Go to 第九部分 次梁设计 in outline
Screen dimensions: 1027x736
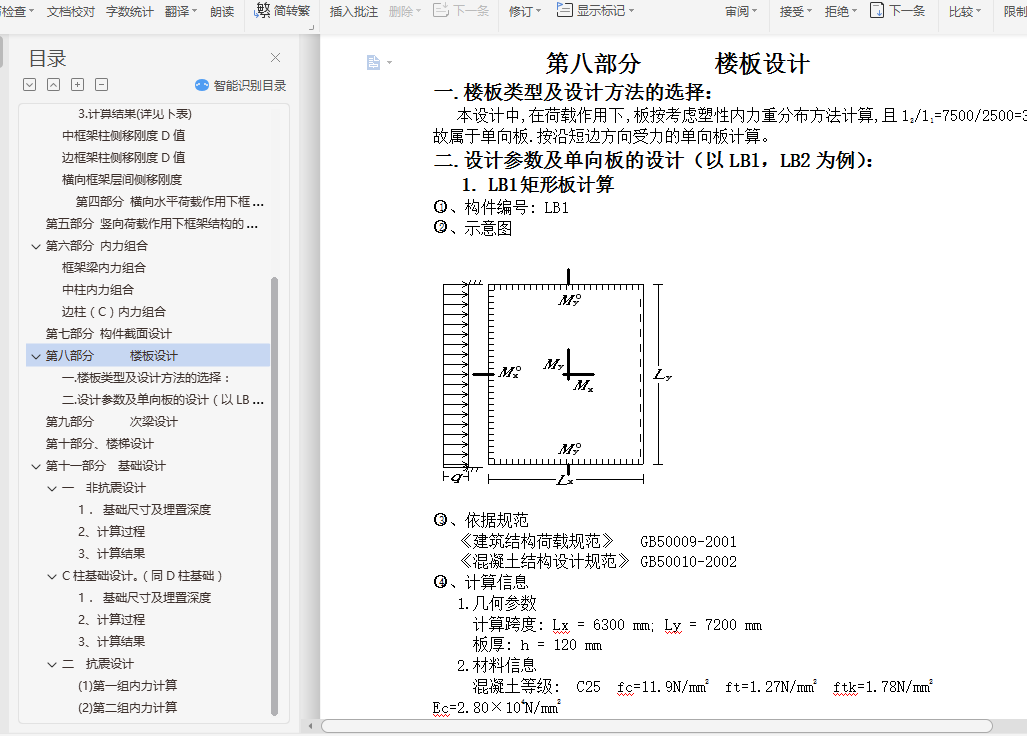(111, 422)
